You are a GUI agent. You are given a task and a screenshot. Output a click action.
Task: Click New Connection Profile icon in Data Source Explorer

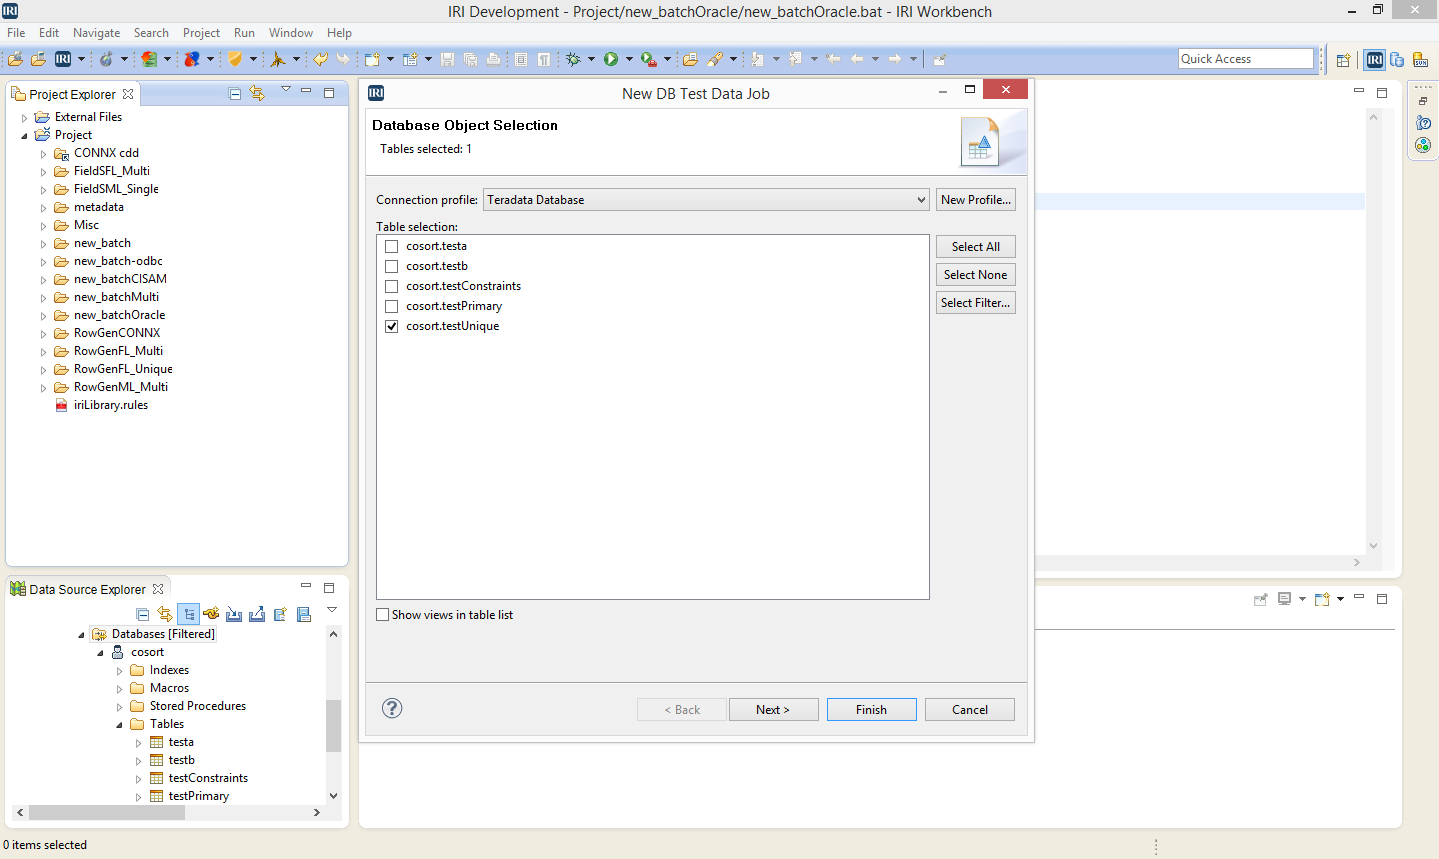211,614
